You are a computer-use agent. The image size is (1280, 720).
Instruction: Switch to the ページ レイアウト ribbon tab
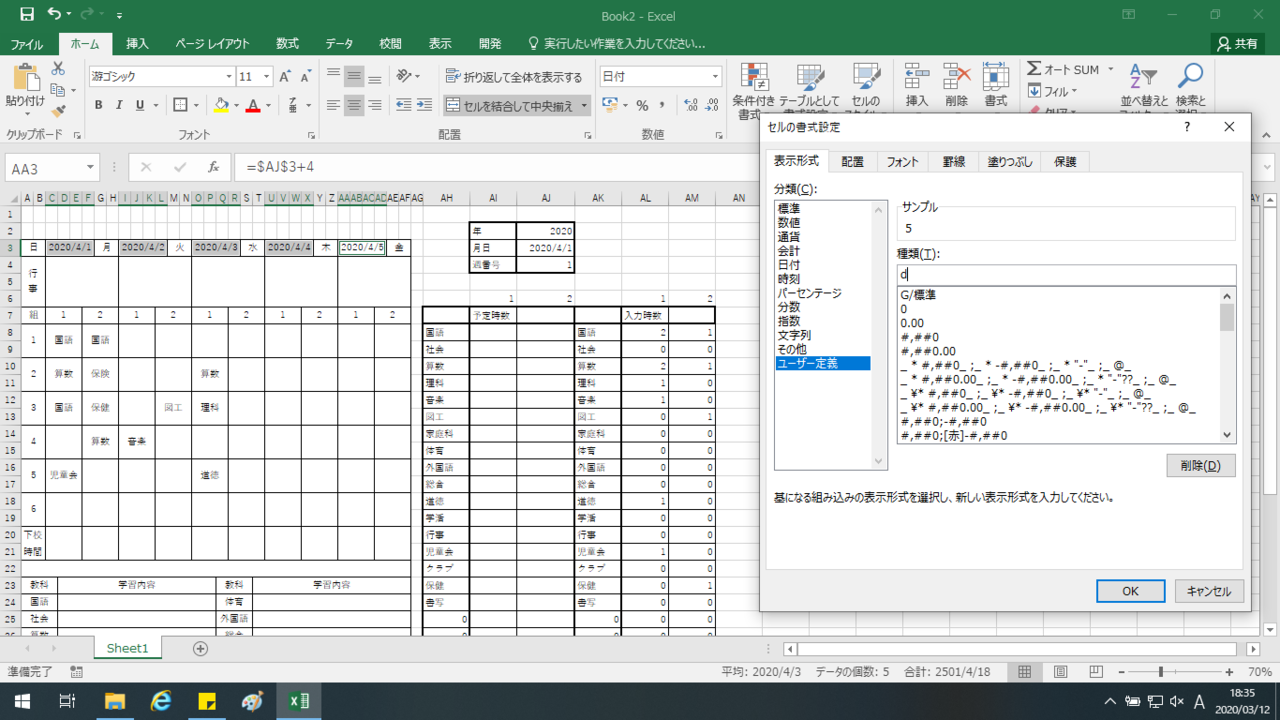coord(212,44)
